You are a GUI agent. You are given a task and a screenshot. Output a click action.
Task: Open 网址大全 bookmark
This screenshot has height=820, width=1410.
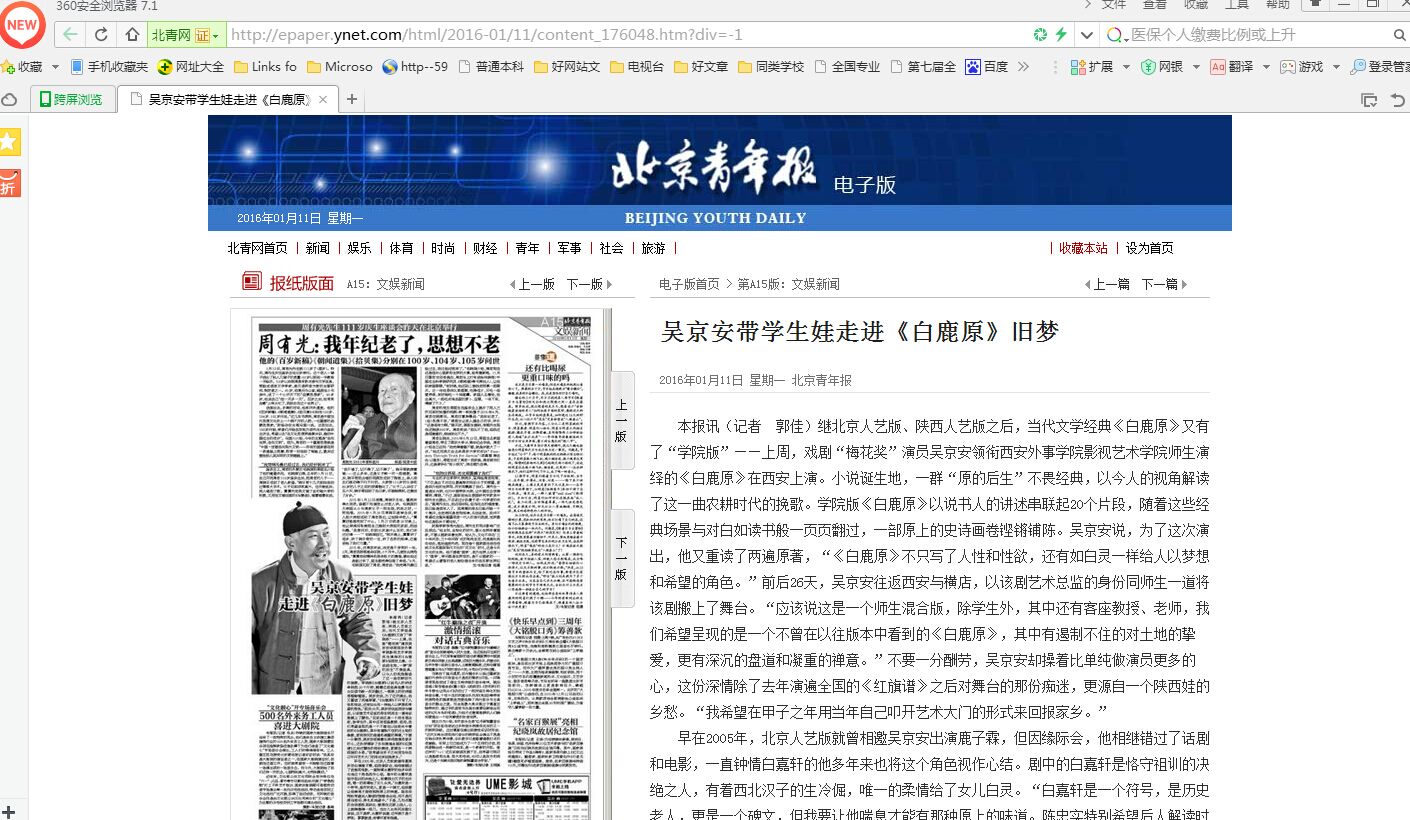coord(191,67)
